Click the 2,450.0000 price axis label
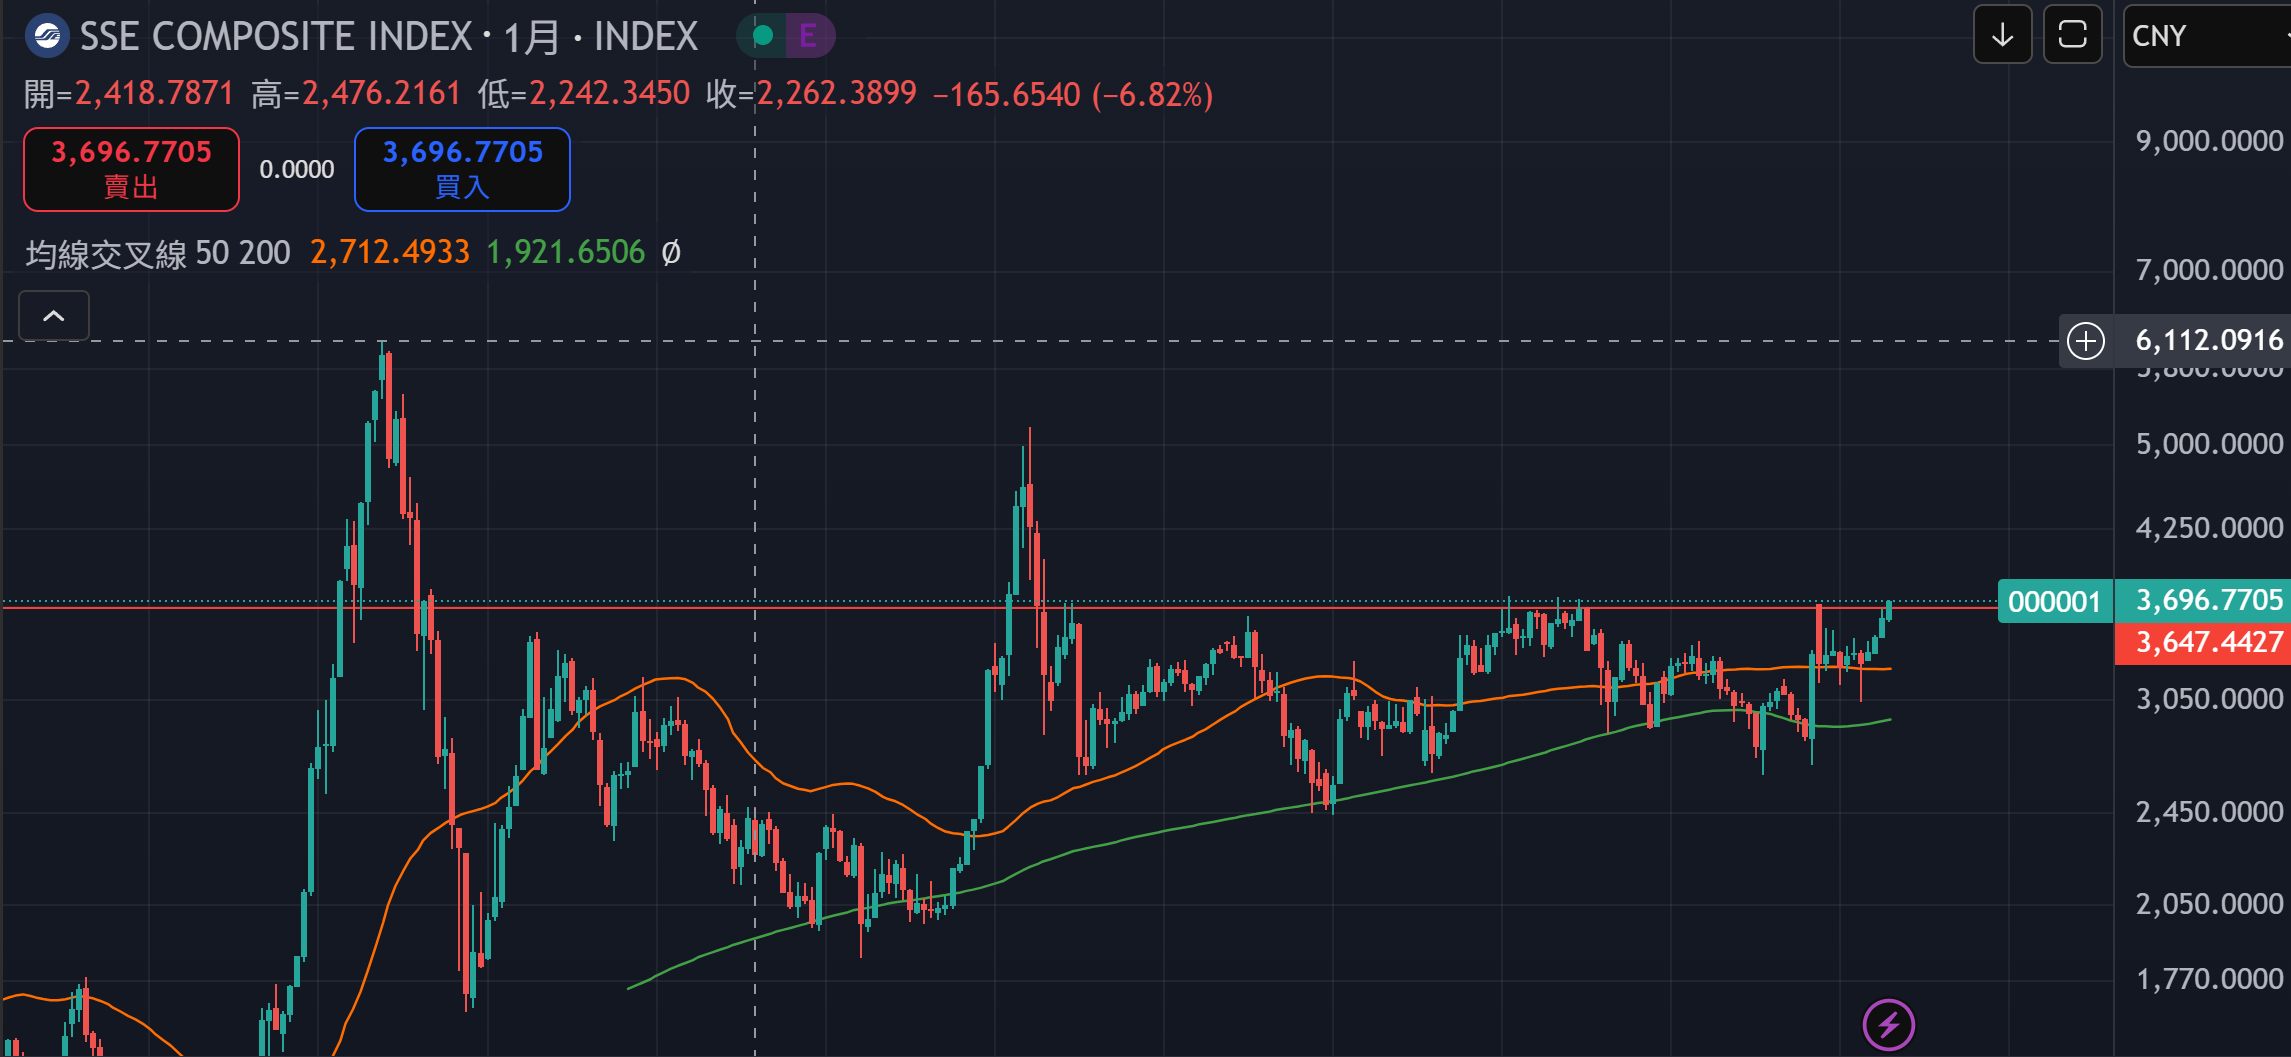This screenshot has width=2291, height=1057. (2209, 812)
